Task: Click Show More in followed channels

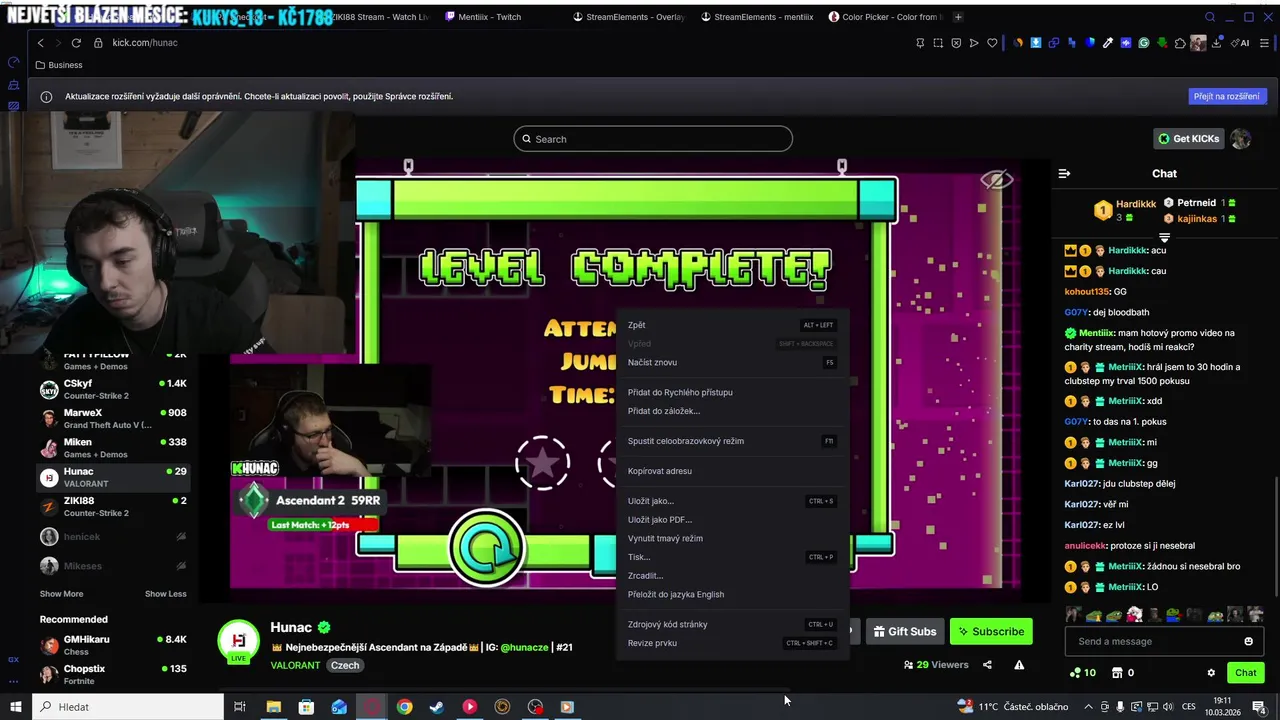Action: tap(61, 594)
